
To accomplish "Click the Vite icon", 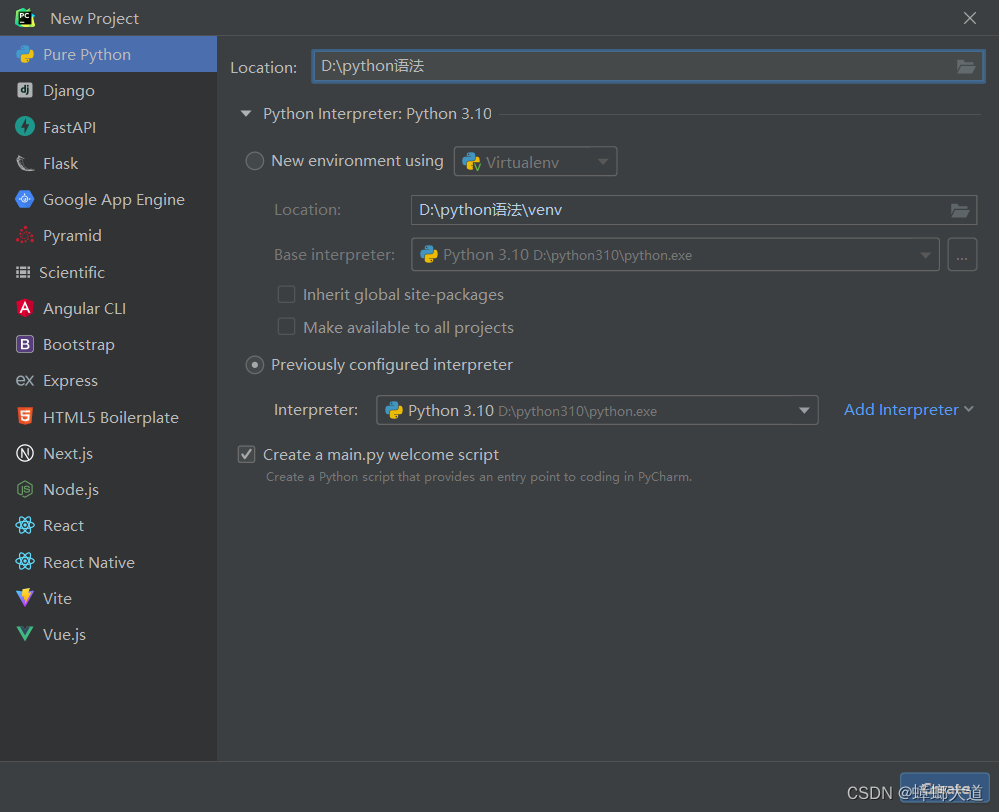I will coord(25,597).
